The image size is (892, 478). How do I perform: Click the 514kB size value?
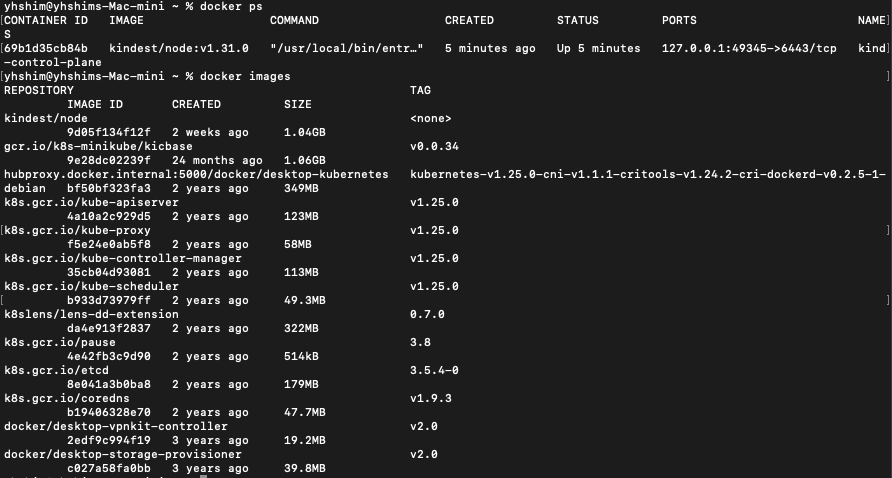pos(302,356)
